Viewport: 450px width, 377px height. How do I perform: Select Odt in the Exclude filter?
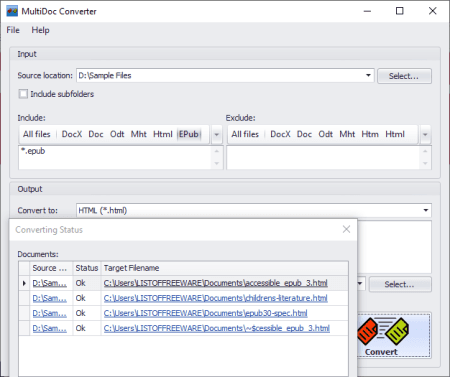click(326, 134)
